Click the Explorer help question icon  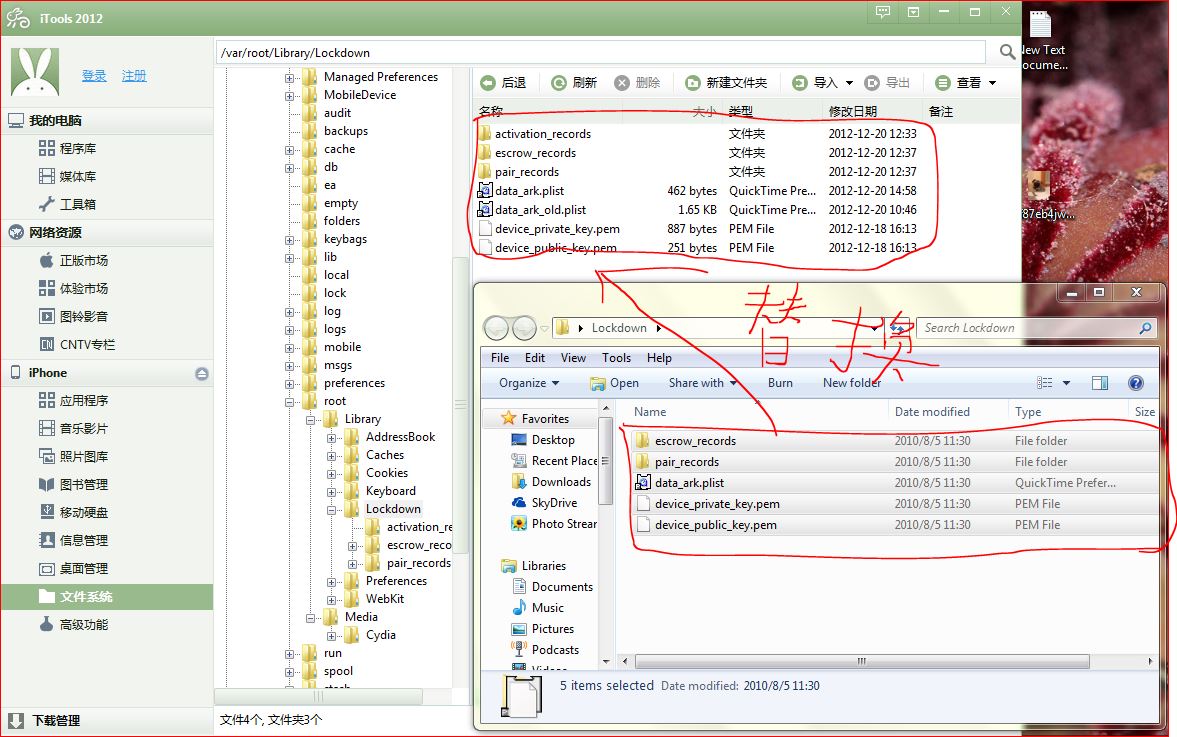tap(1136, 383)
